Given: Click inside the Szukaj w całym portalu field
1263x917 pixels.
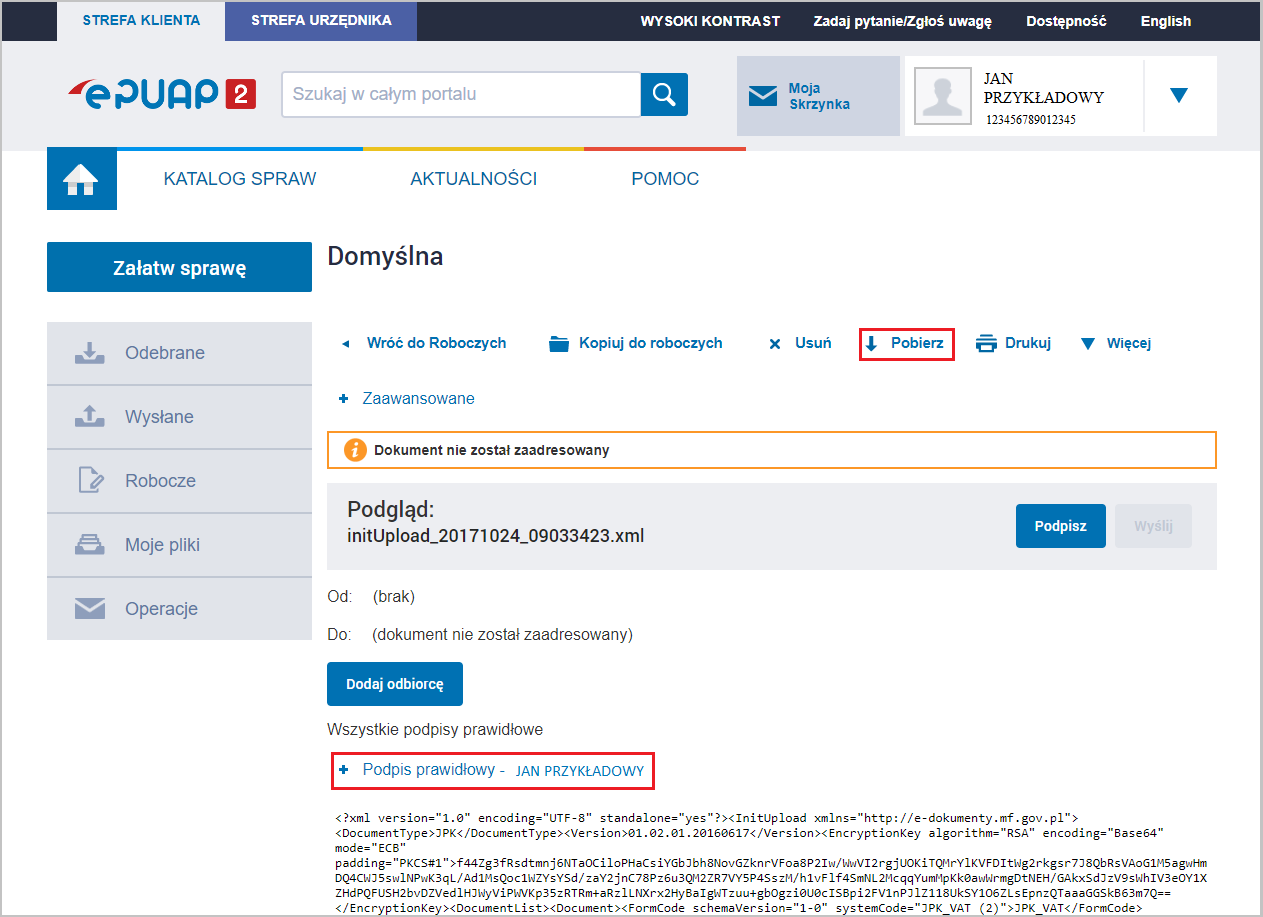Looking at the screenshot, I should [460, 95].
